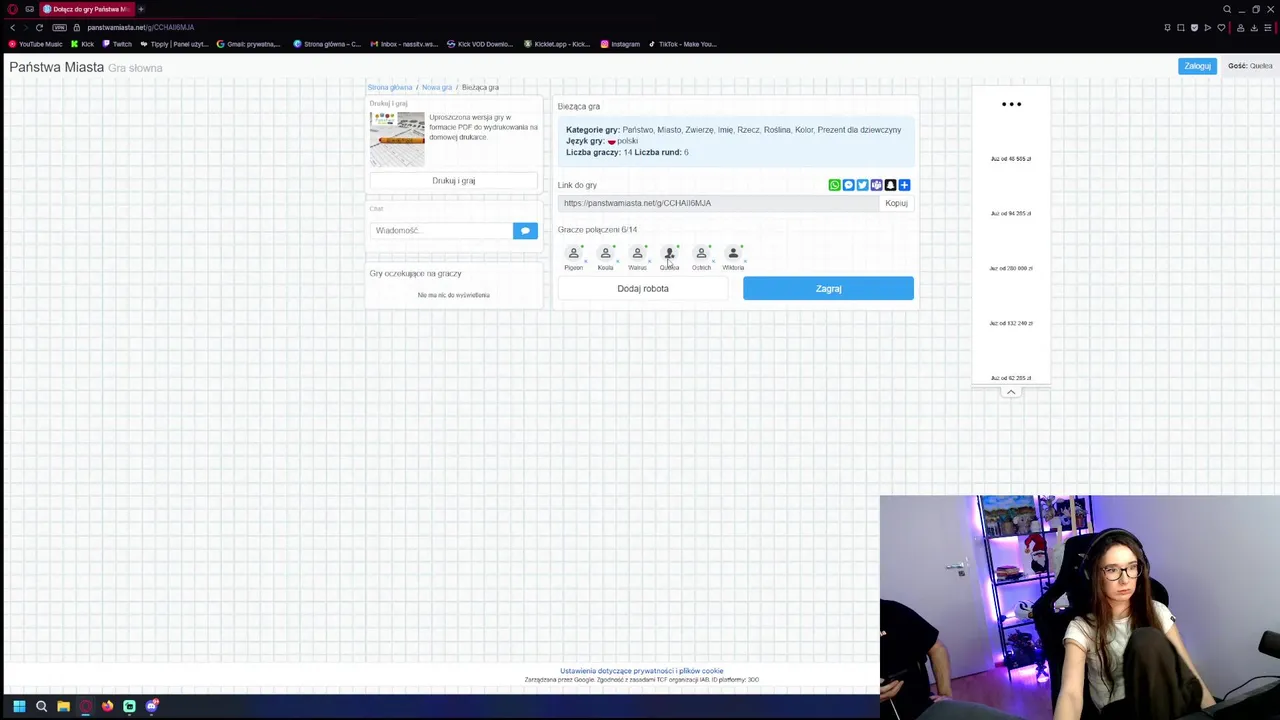1280x720 pixels.
Task: Open the Opera player icon in address bar
Action: 1207,27
